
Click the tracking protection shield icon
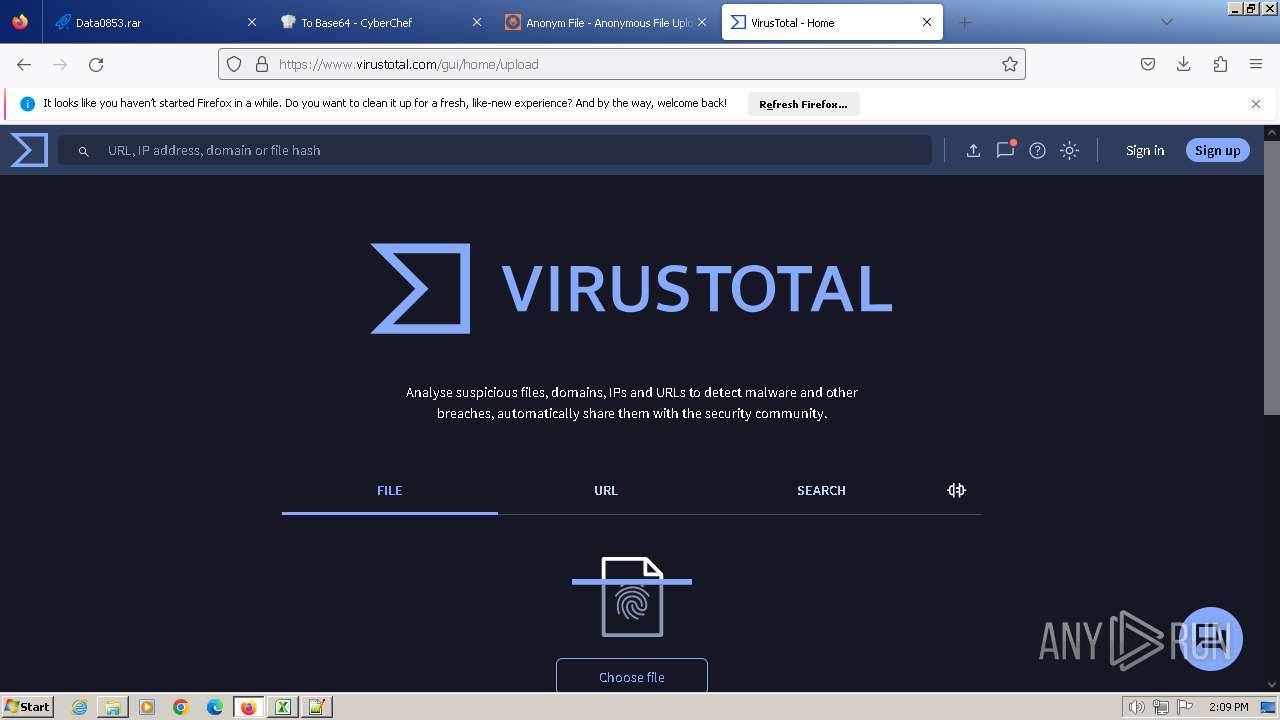click(x=234, y=64)
